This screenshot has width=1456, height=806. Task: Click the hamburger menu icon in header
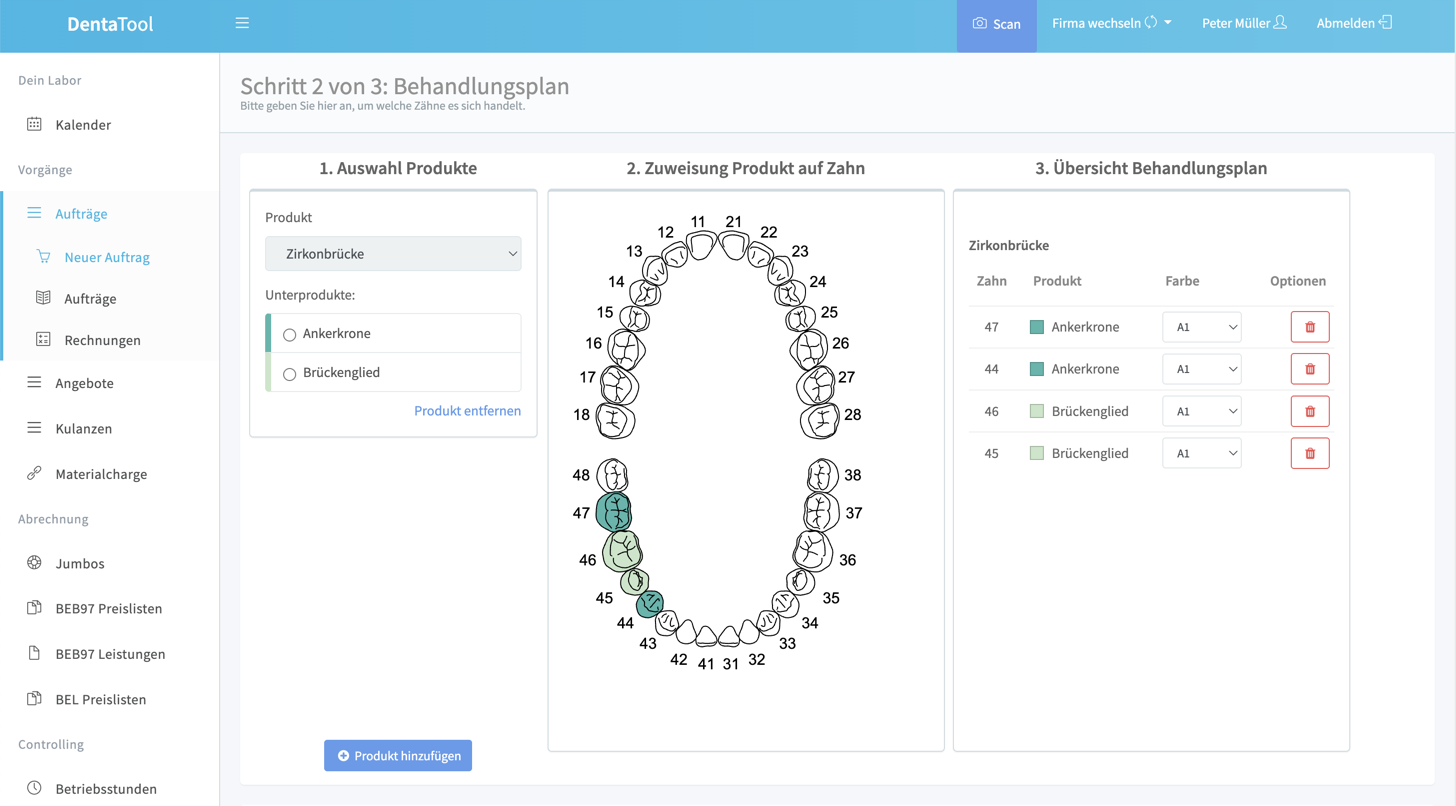pos(242,23)
